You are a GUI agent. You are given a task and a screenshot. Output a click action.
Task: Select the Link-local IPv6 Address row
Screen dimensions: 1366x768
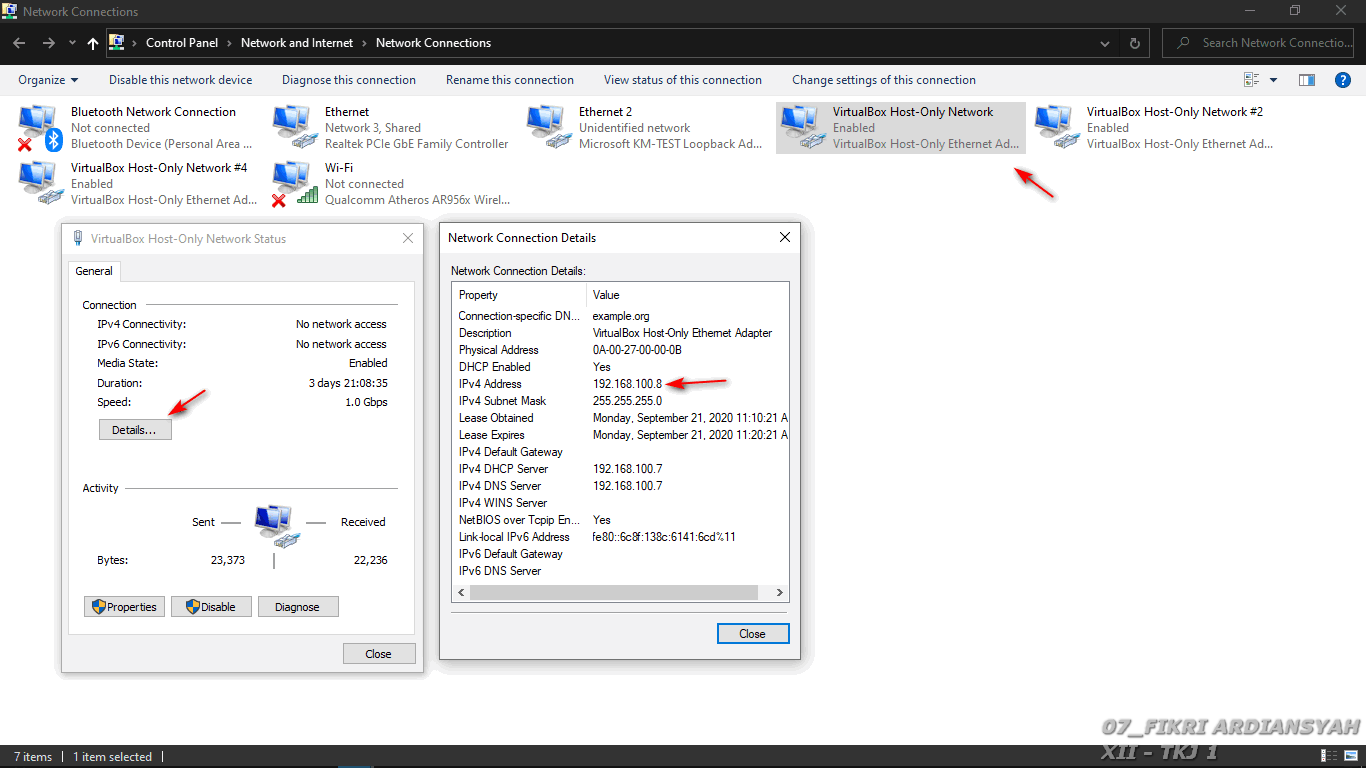click(x=621, y=537)
